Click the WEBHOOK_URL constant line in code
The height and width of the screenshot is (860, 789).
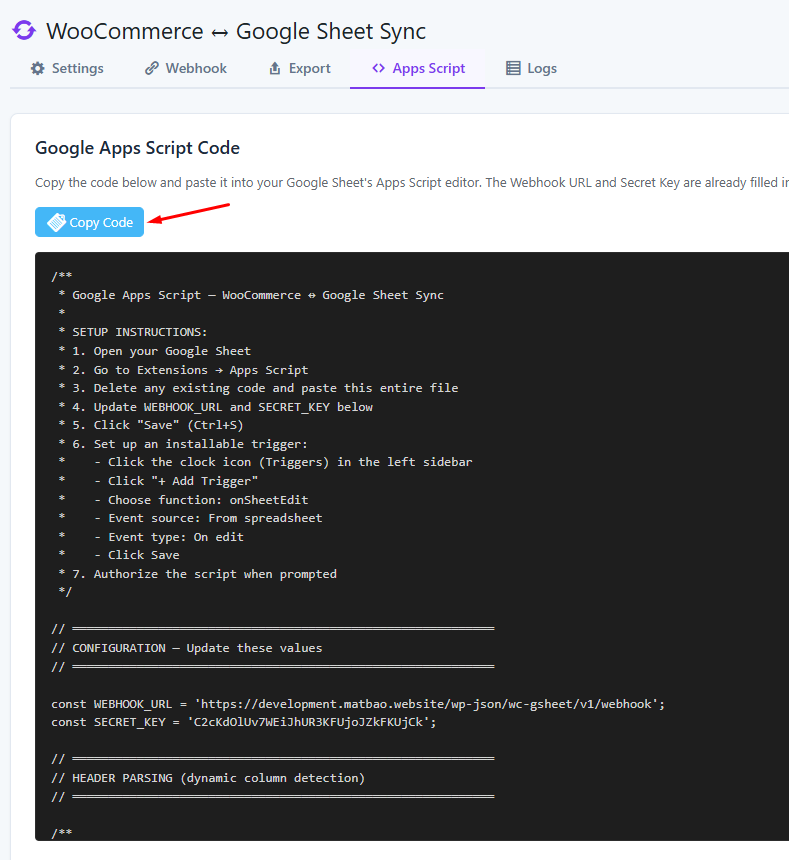coord(358,704)
